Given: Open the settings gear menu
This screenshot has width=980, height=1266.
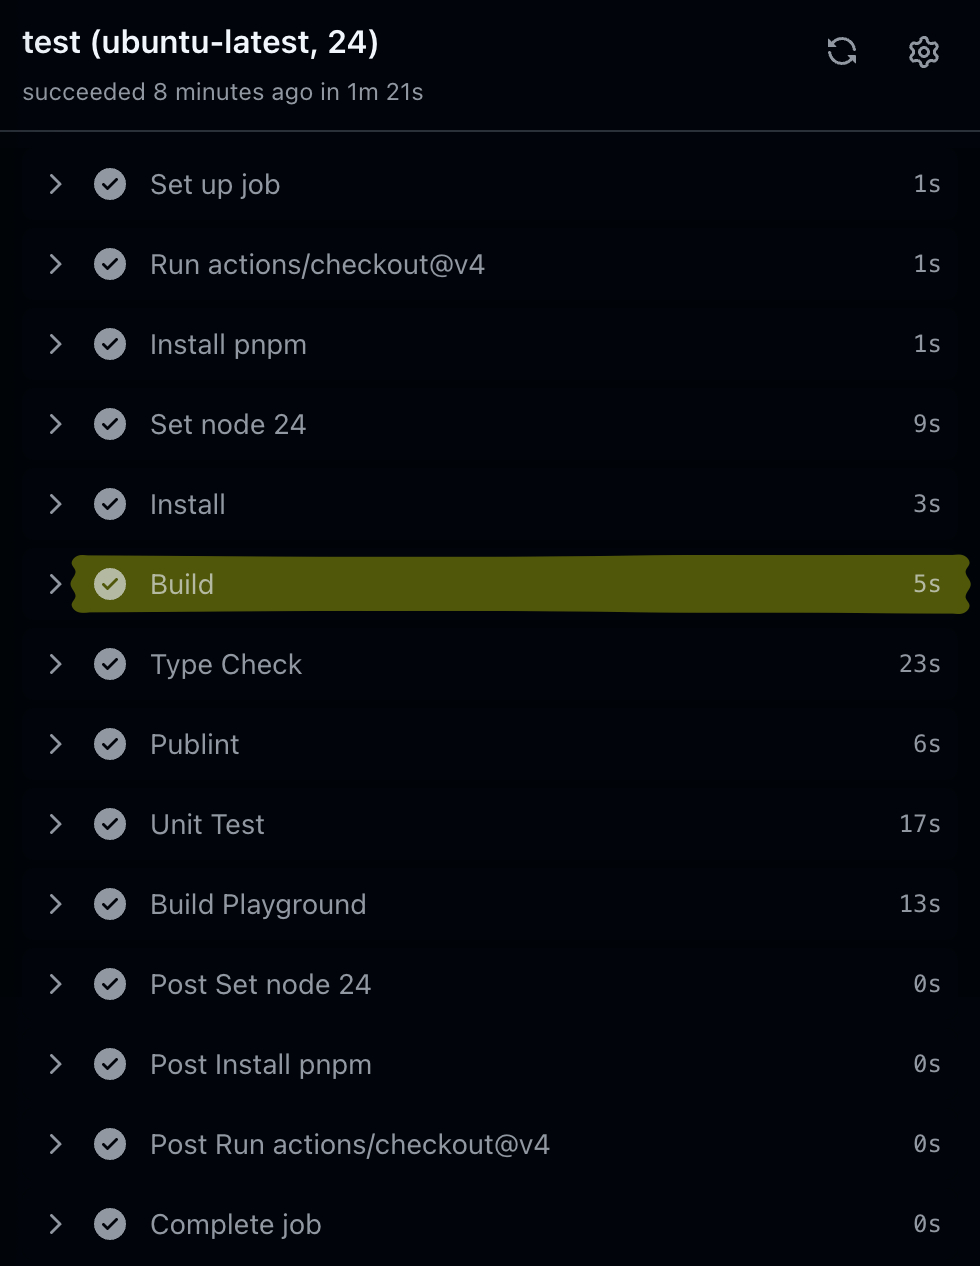Looking at the screenshot, I should [923, 51].
